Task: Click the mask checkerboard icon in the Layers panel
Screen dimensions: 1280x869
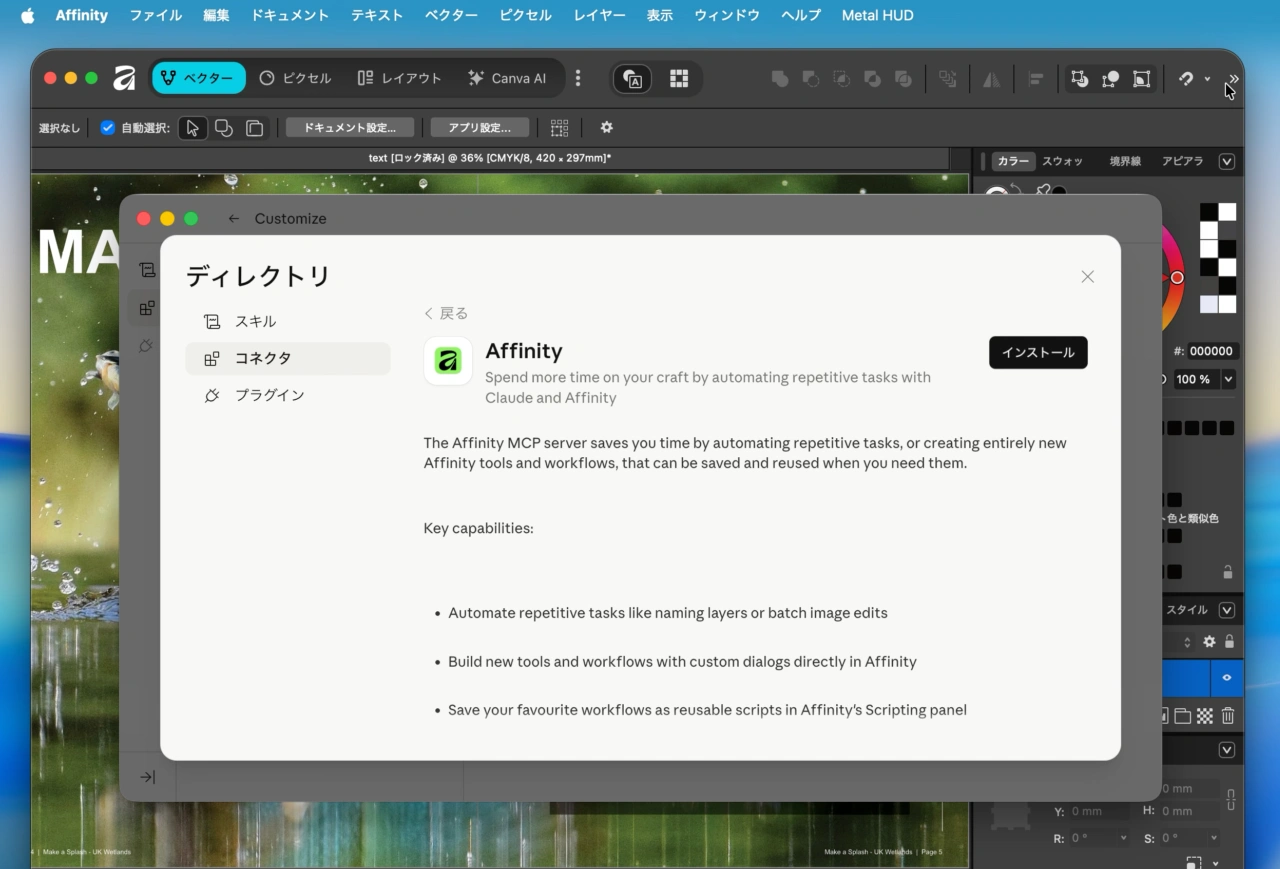Action: pyautogui.click(x=1204, y=716)
